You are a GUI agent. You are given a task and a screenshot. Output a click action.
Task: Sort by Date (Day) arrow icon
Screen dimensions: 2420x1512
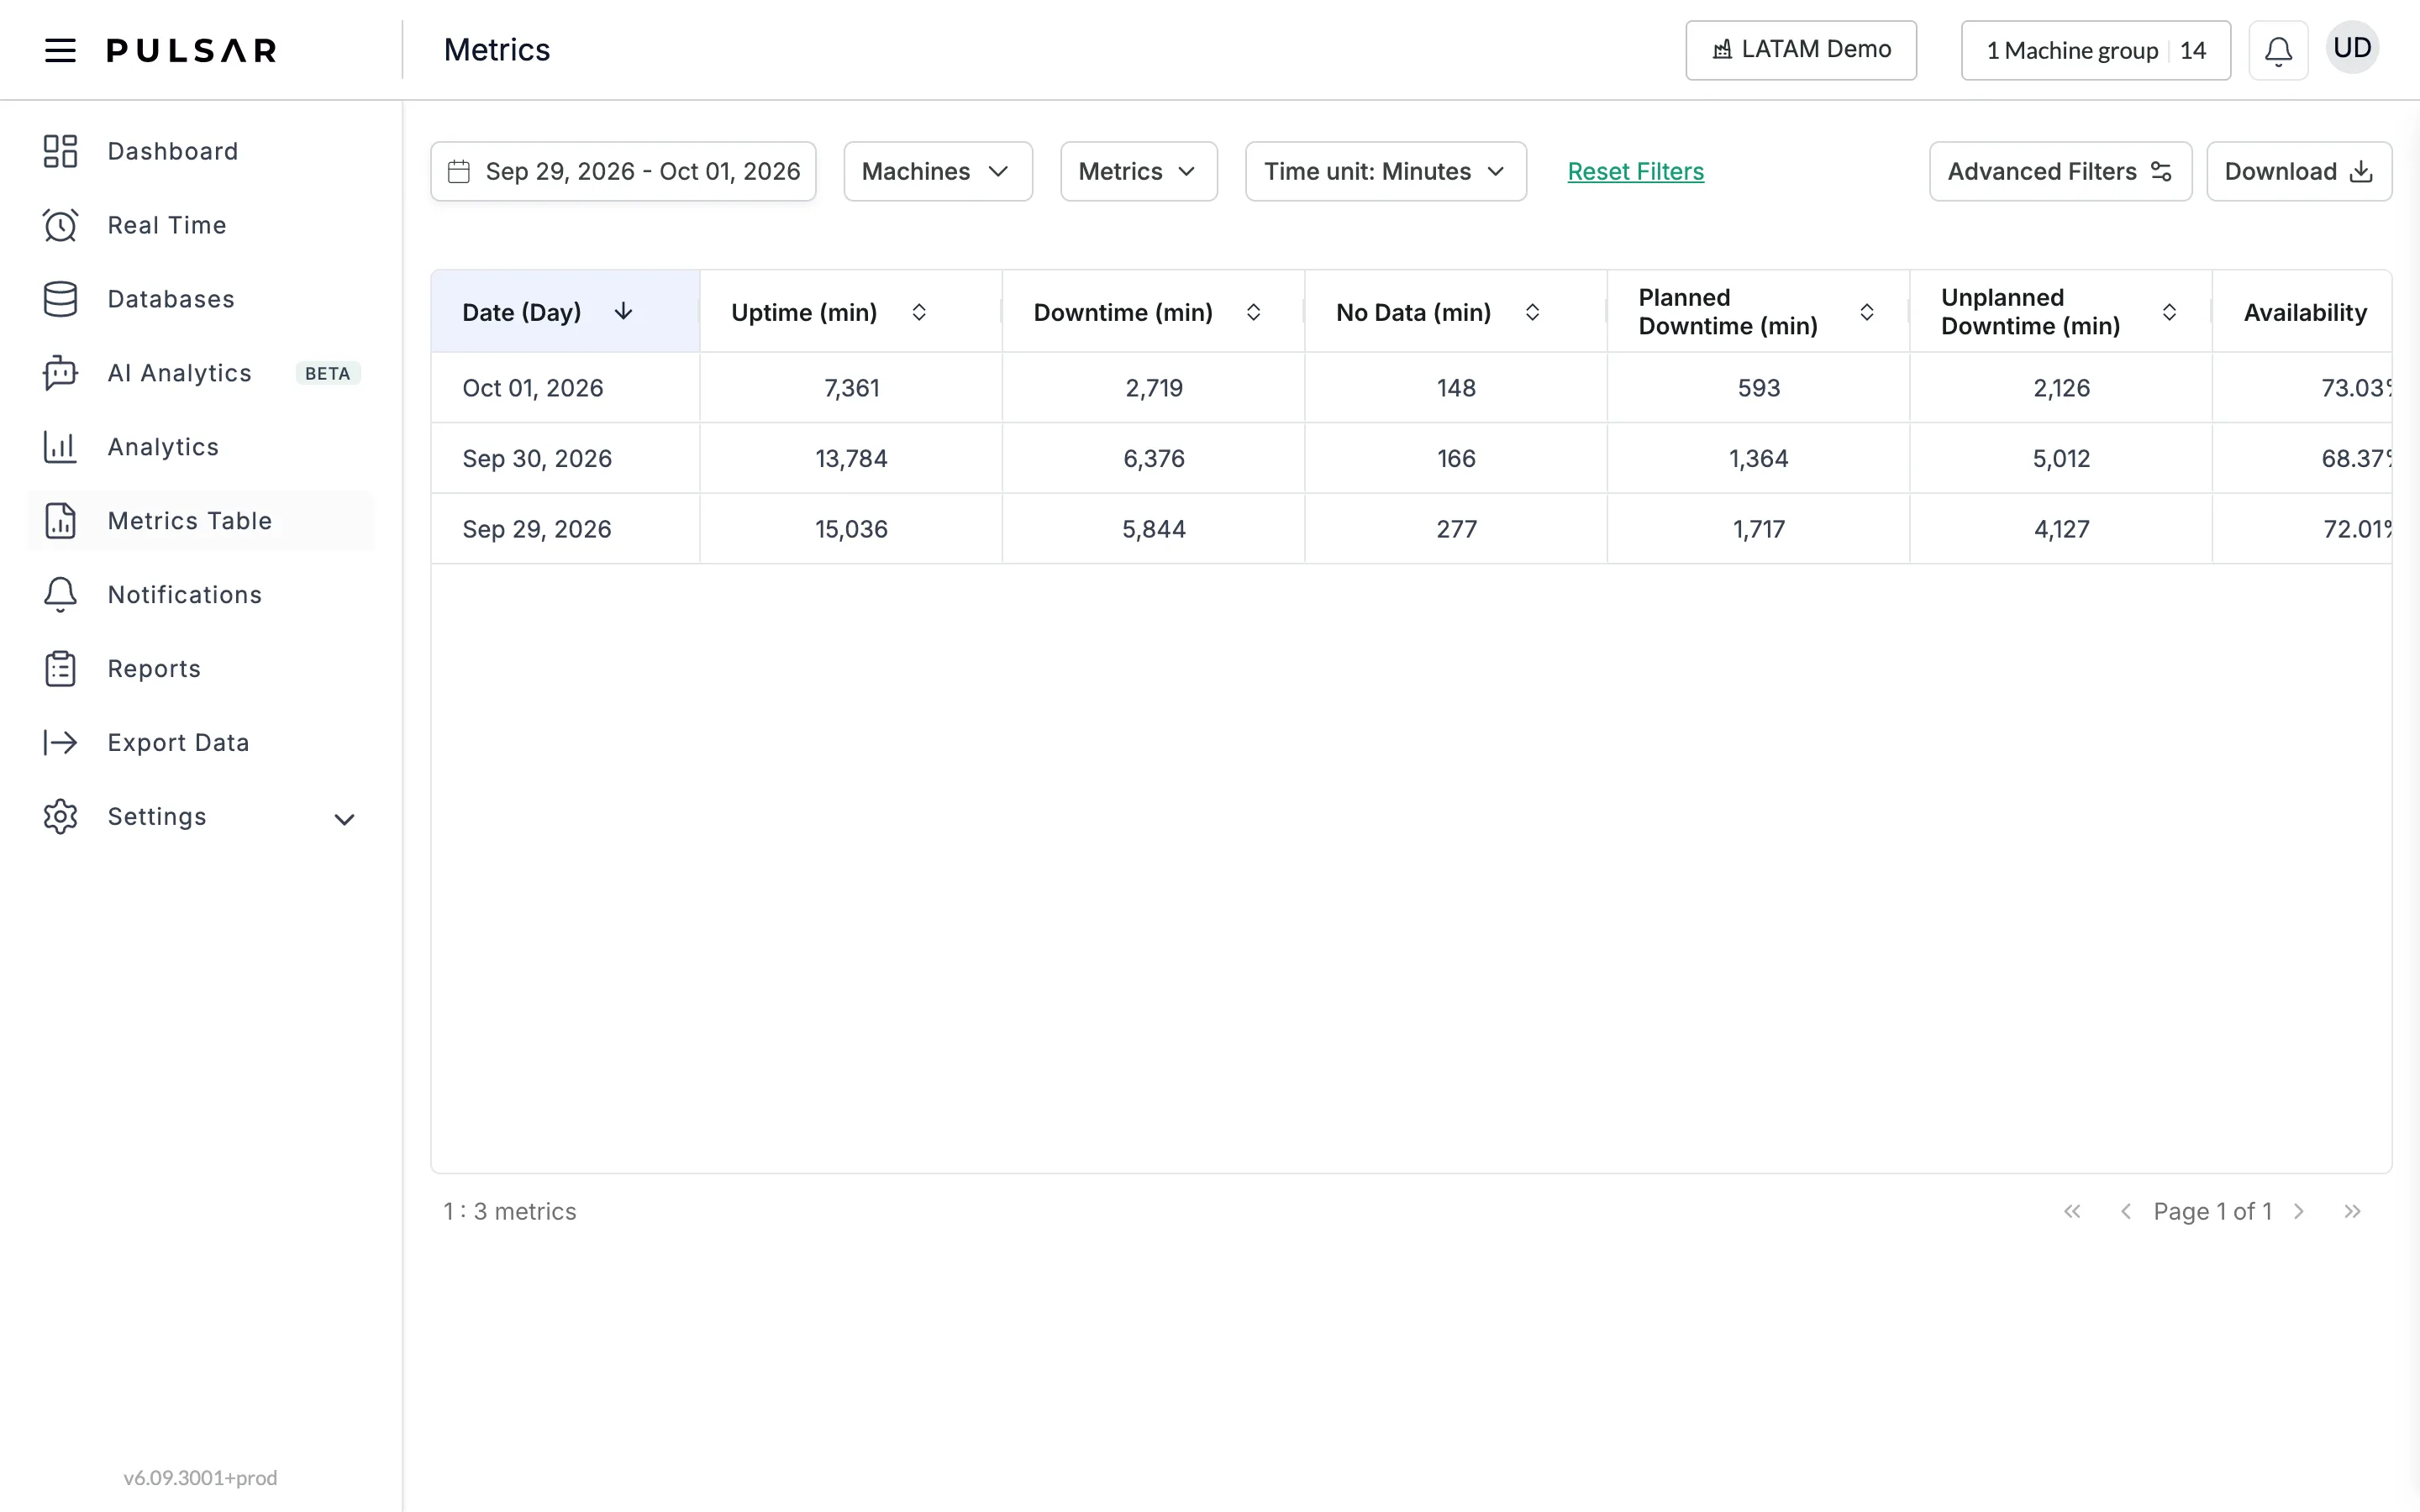pyautogui.click(x=623, y=312)
